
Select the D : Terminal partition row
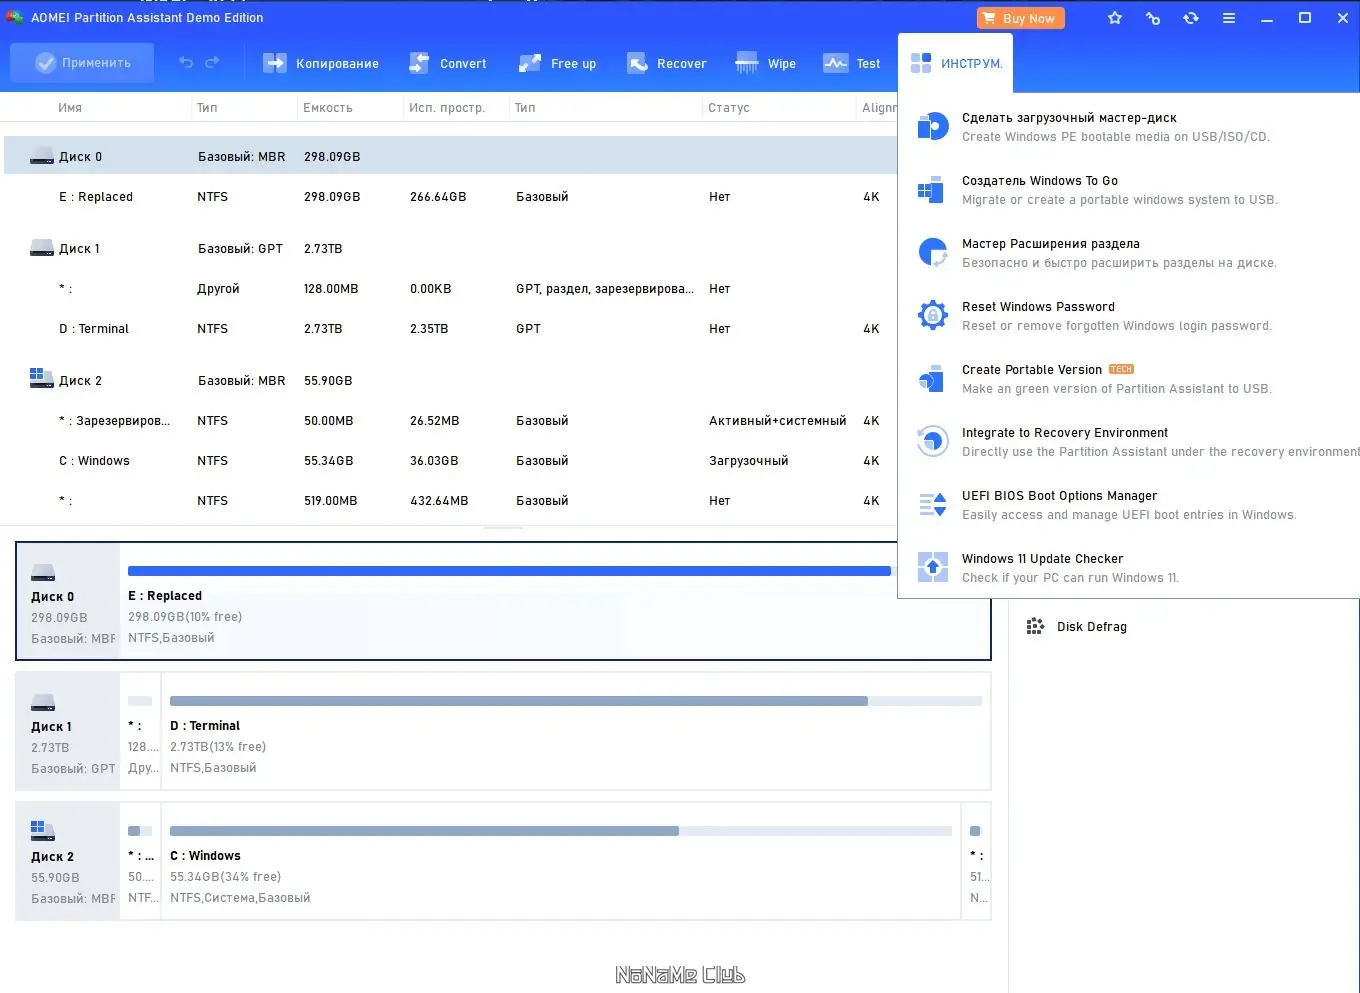point(450,329)
